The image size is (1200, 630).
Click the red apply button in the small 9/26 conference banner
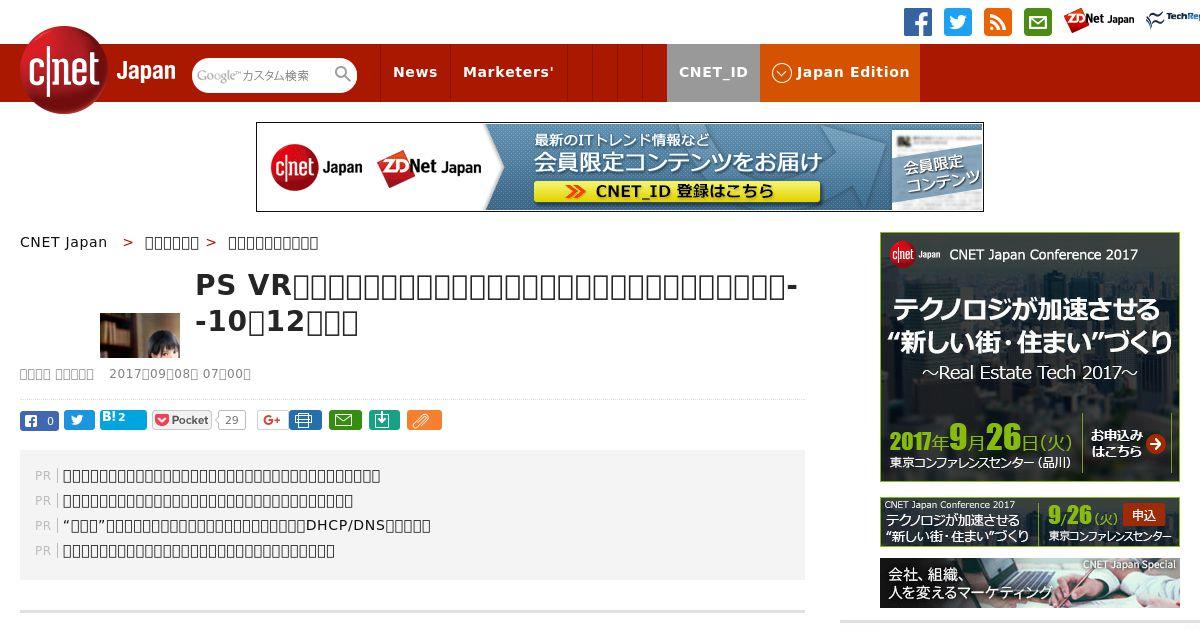pos(1144,515)
